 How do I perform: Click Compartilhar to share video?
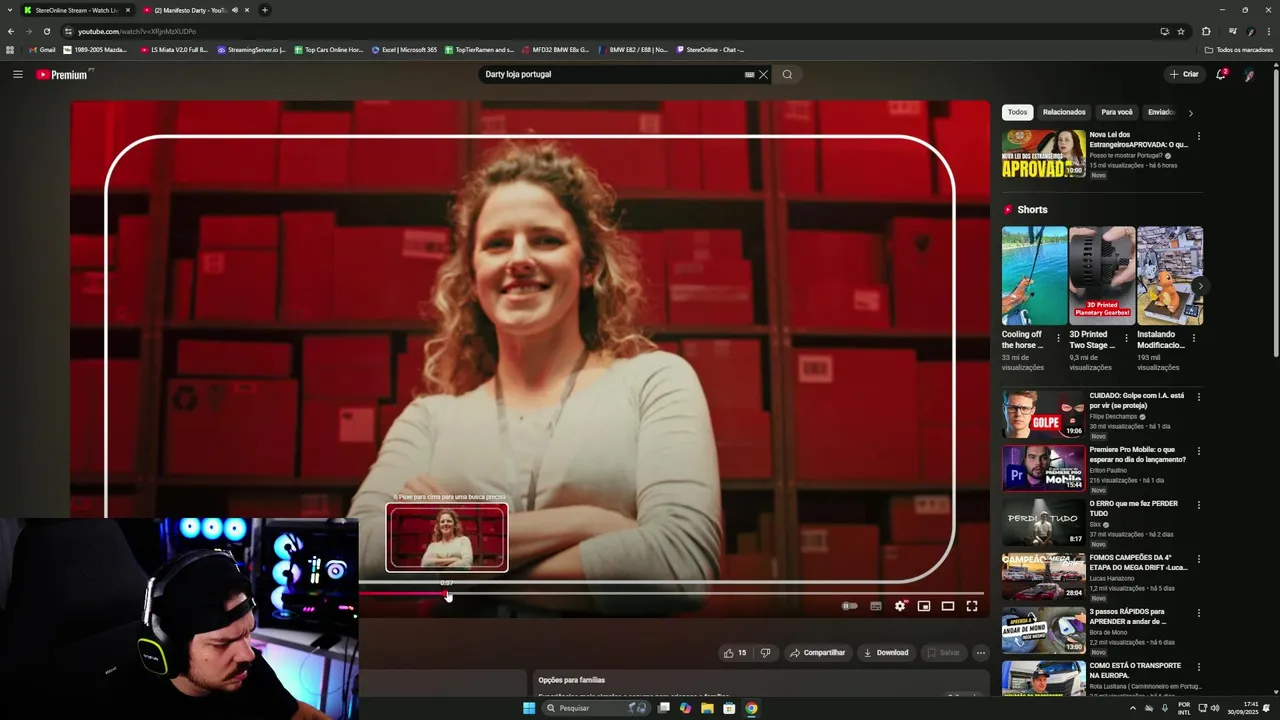817,653
